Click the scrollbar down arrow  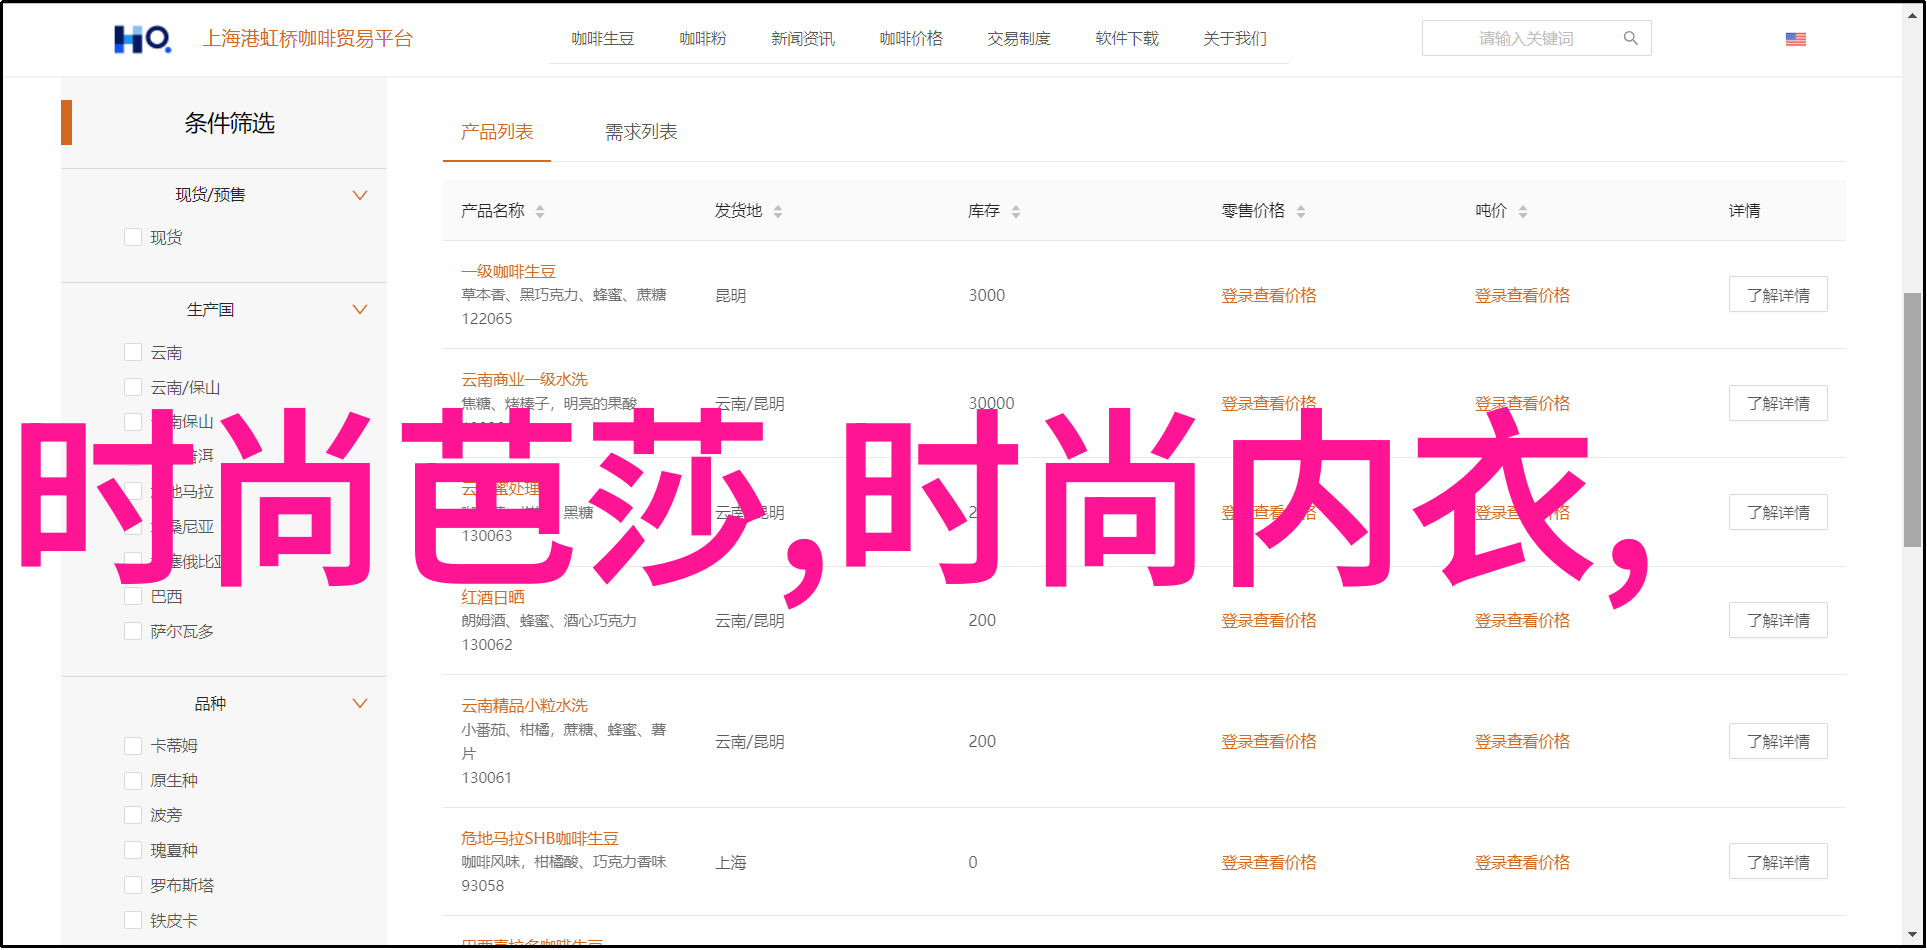(x=1912, y=935)
